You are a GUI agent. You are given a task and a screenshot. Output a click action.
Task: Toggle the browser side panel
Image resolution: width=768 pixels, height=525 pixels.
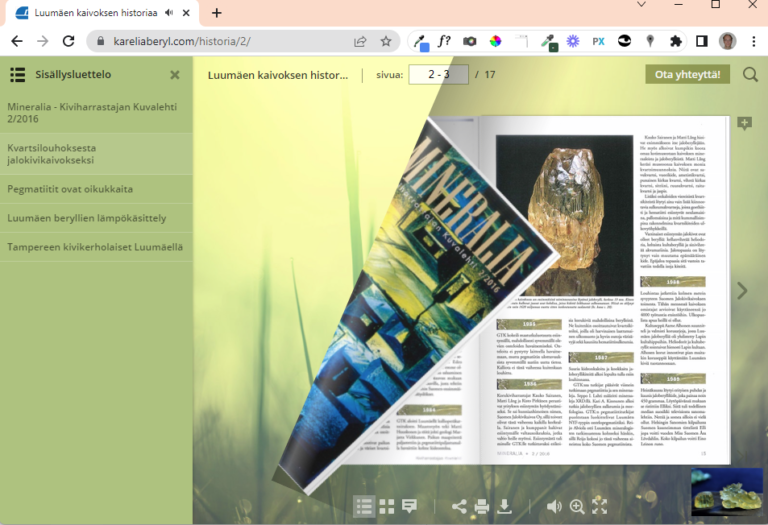click(701, 41)
